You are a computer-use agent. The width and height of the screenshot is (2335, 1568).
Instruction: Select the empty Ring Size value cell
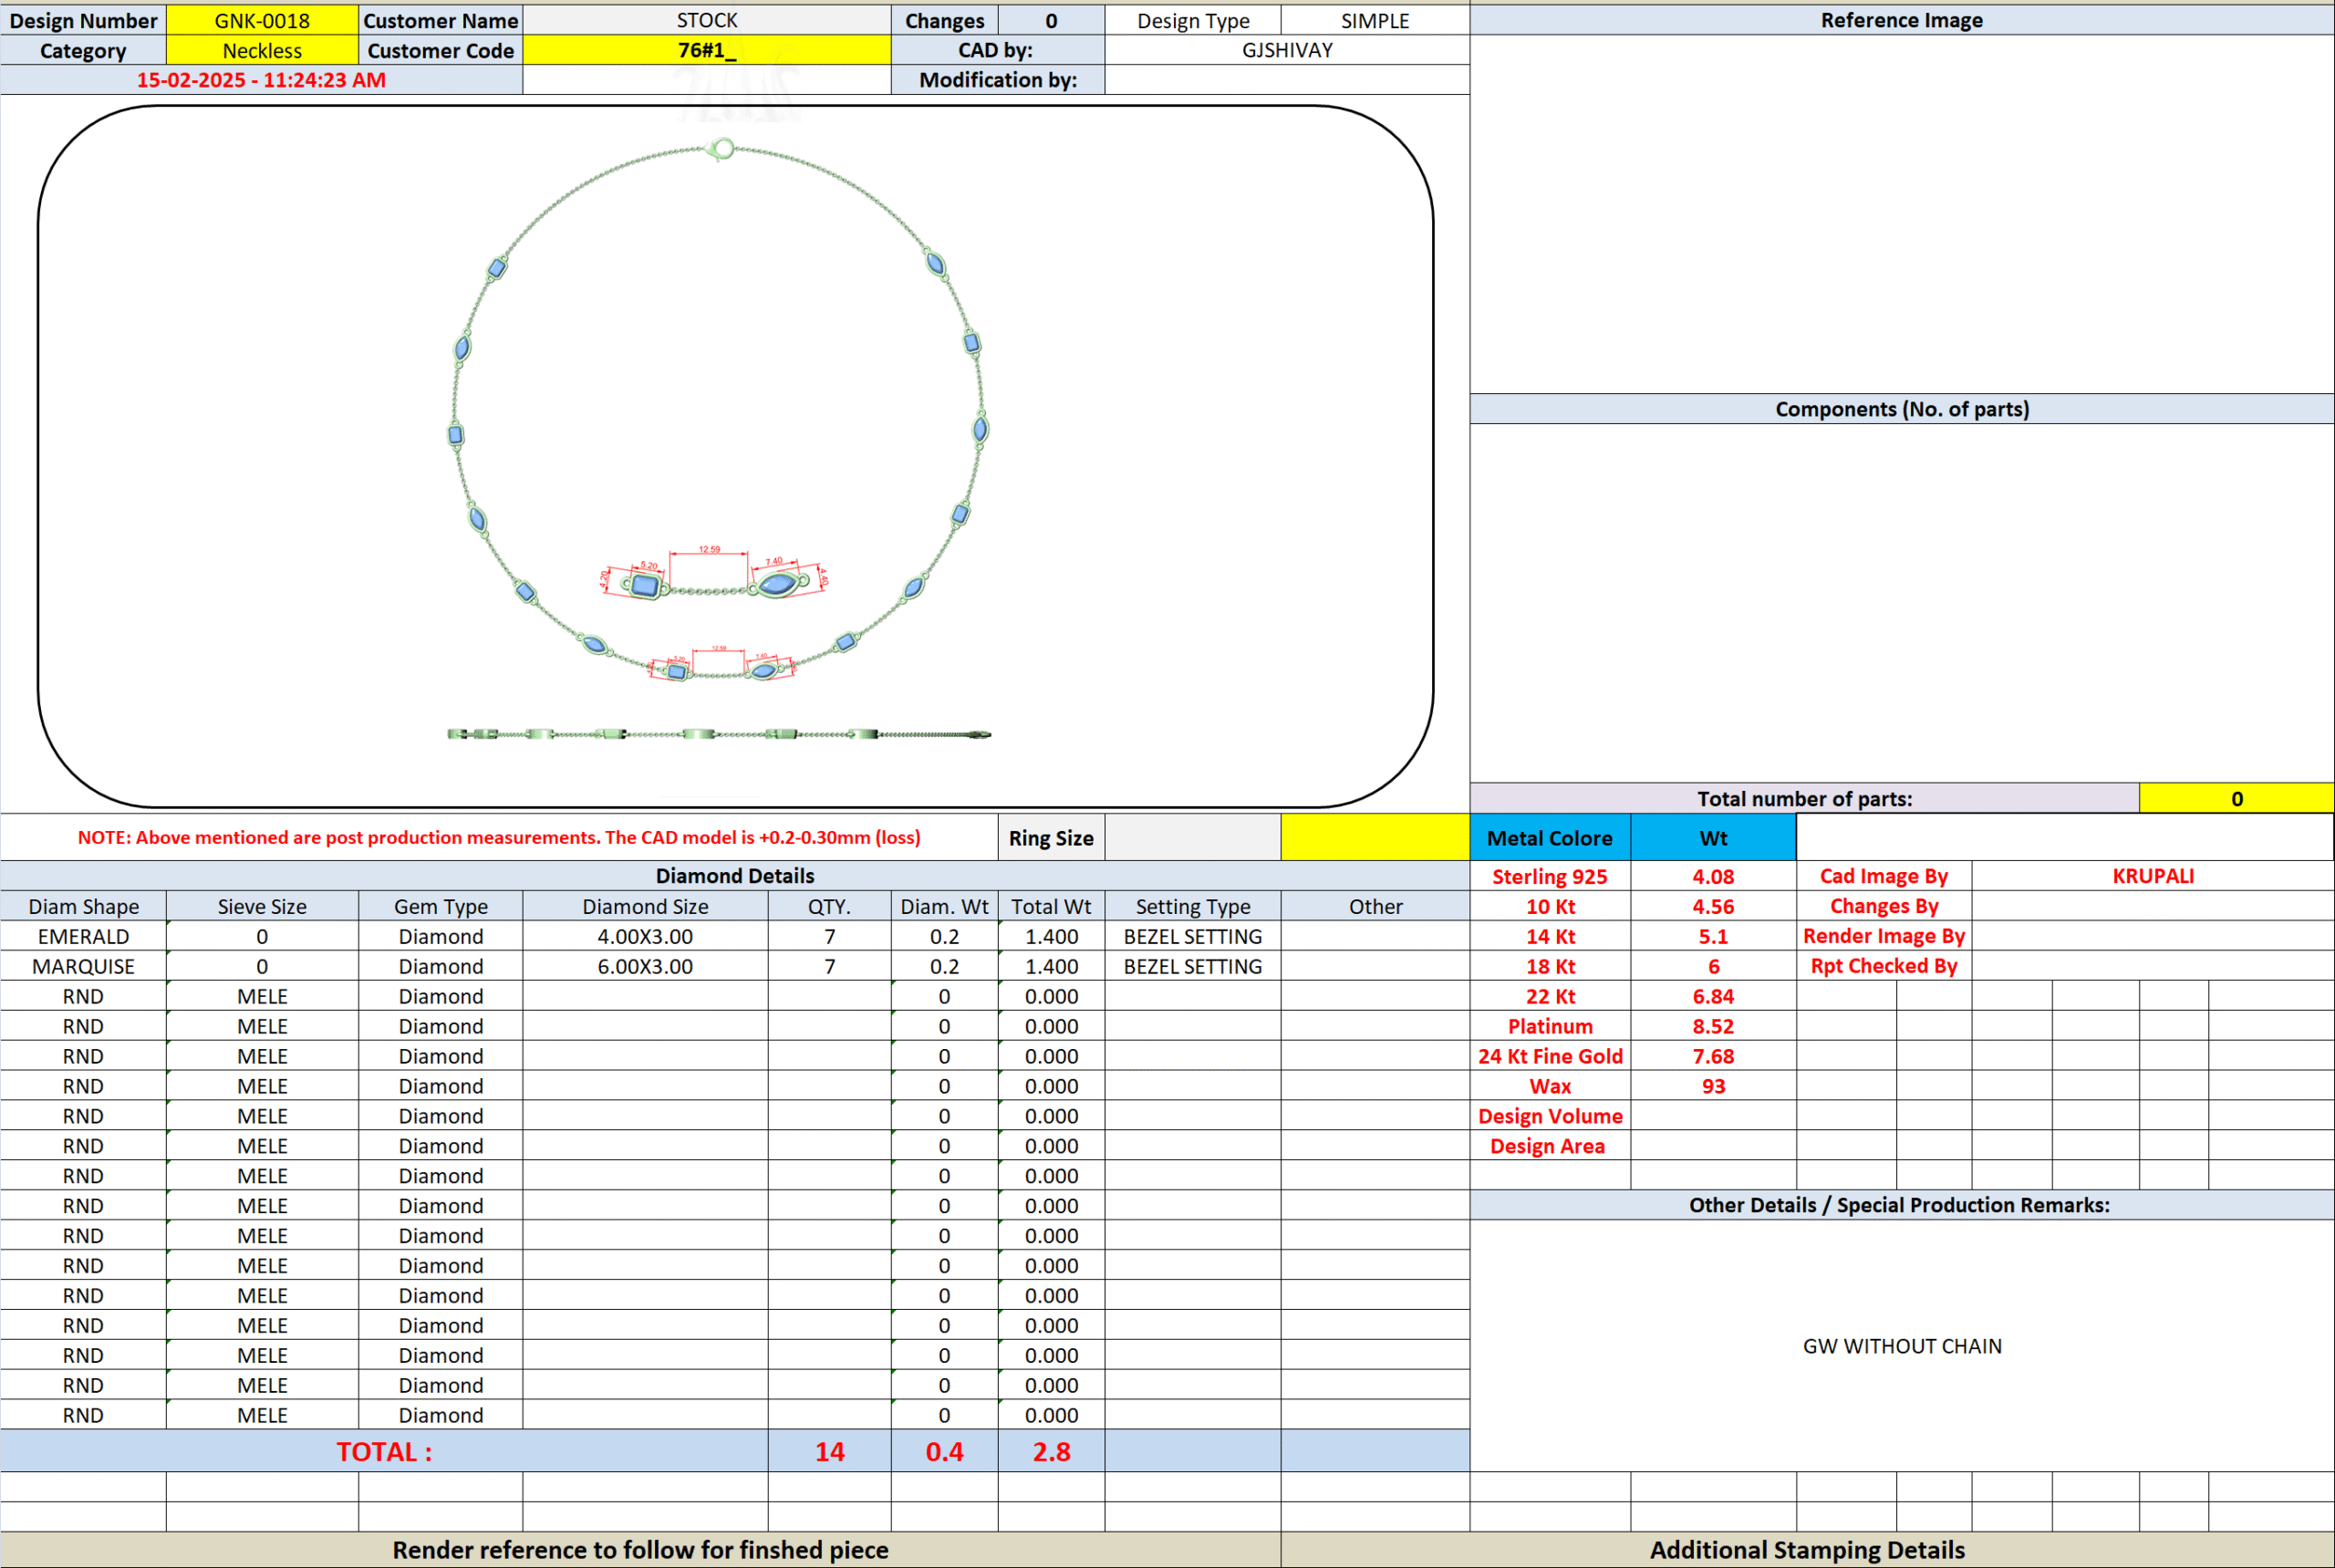click(x=1192, y=838)
